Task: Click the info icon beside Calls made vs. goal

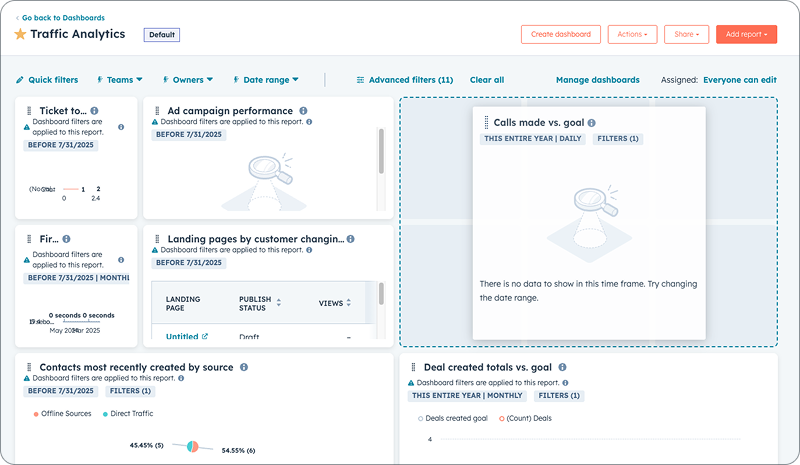Action: click(591, 123)
